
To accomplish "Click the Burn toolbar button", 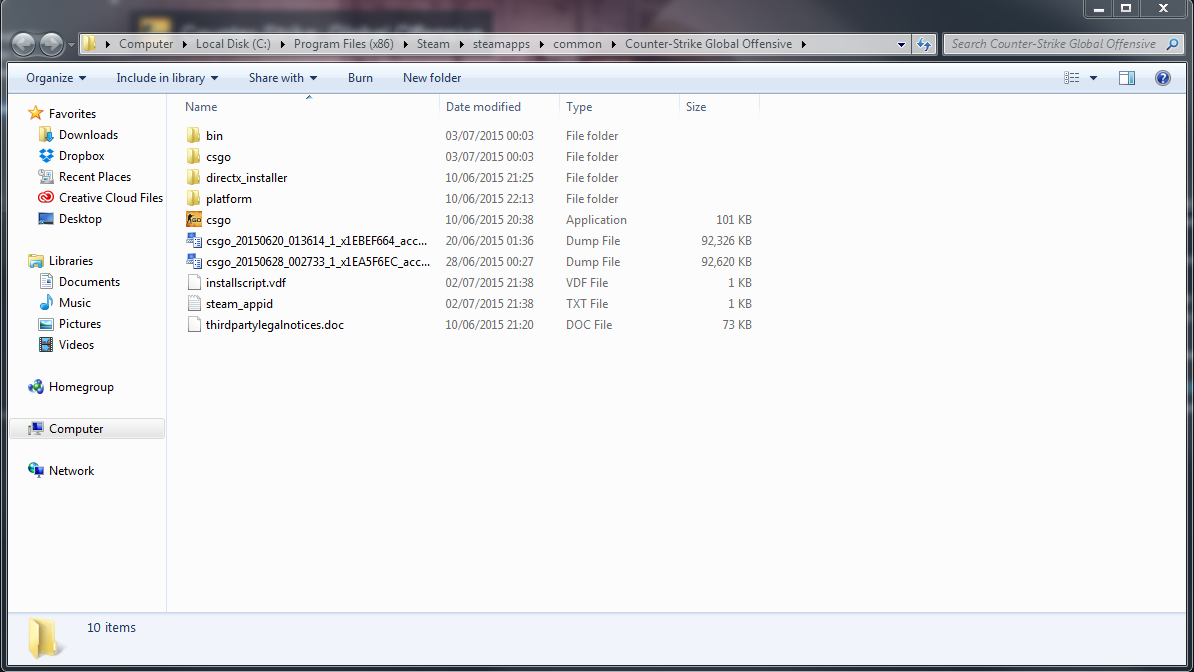I will 360,78.
